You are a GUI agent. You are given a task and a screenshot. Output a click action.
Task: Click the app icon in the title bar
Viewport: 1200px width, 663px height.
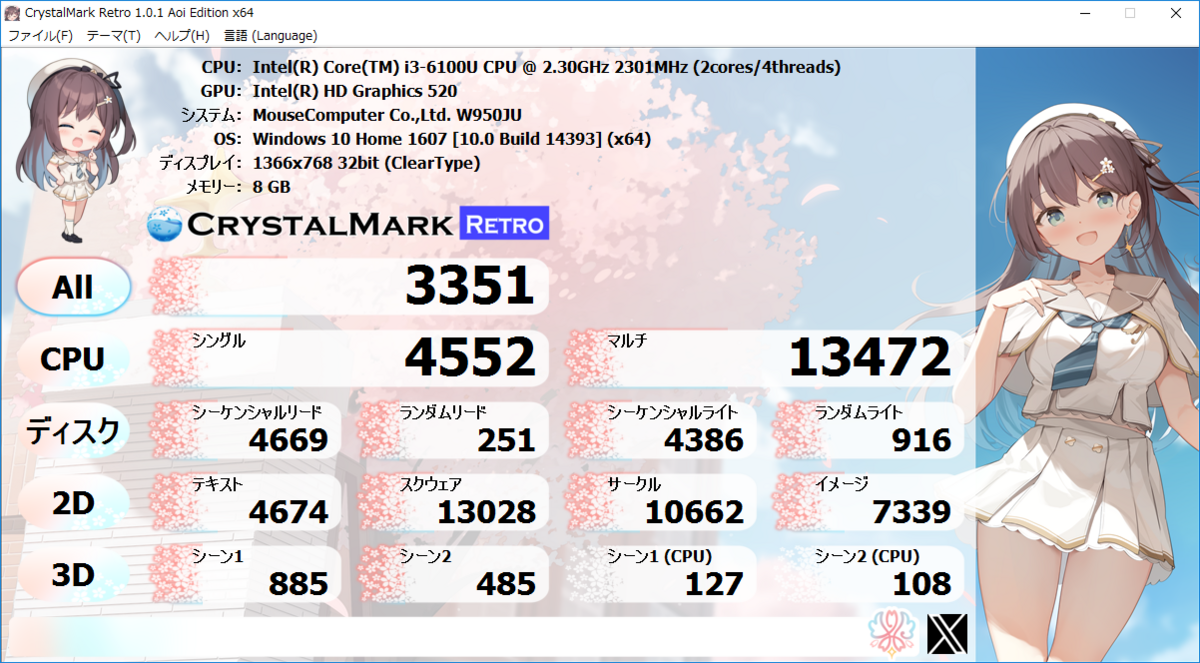coord(12,12)
